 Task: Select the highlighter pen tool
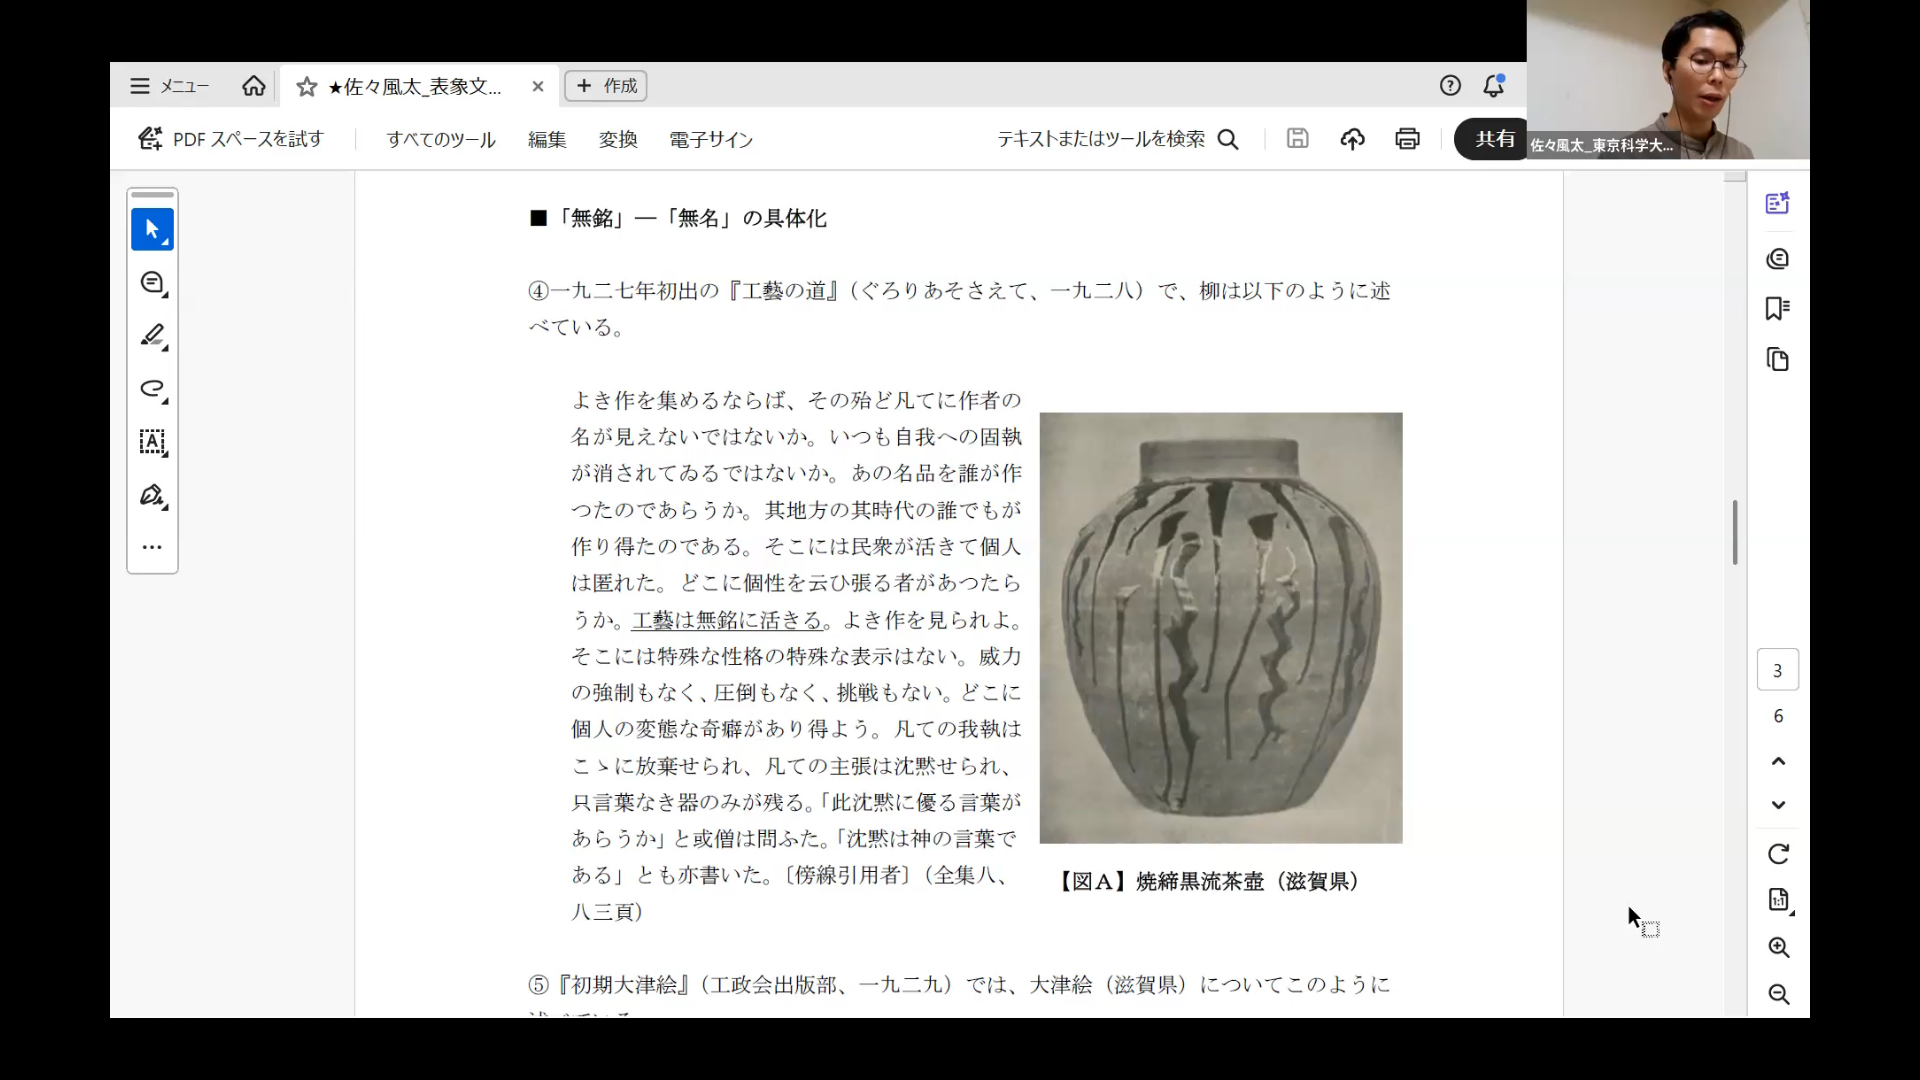click(x=152, y=336)
